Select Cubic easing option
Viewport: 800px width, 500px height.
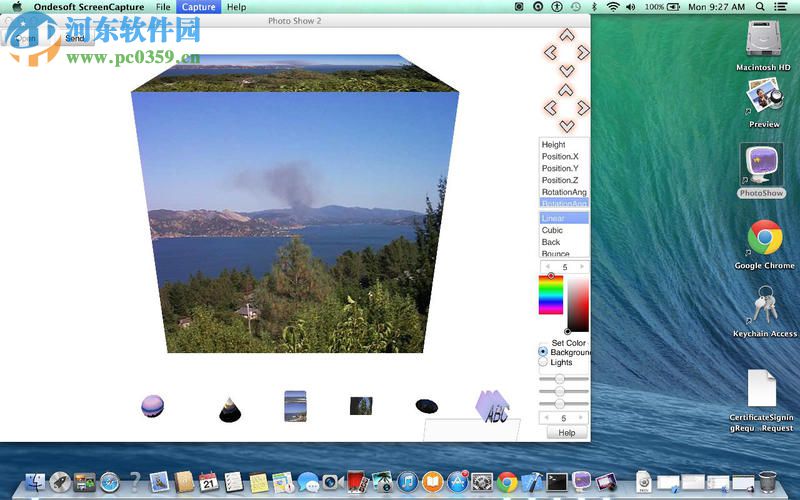[564, 230]
